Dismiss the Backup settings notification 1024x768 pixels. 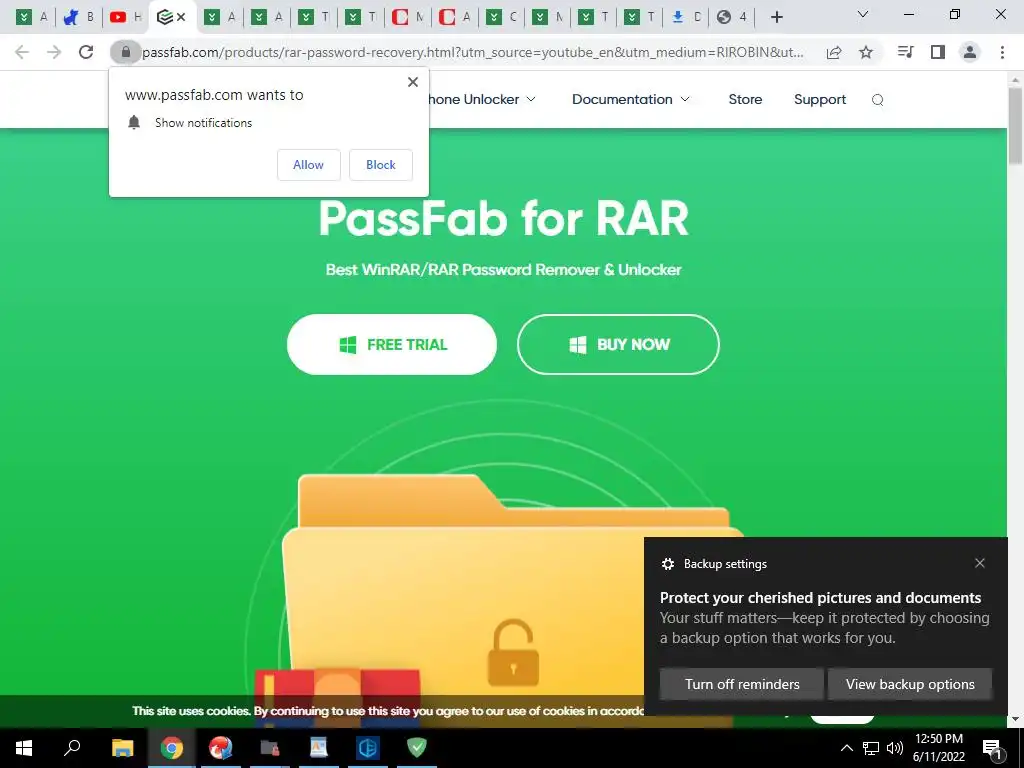(x=980, y=563)
